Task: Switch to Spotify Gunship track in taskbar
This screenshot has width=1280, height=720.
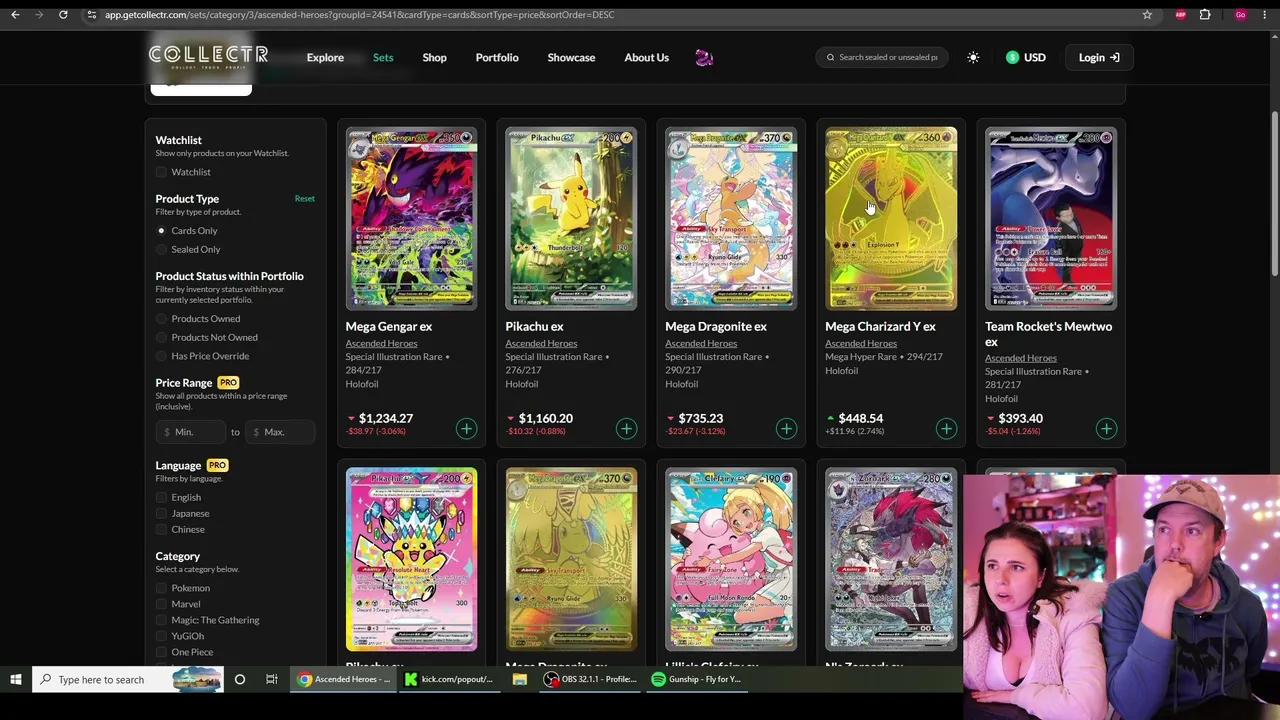Action: (x=695, y=680)
